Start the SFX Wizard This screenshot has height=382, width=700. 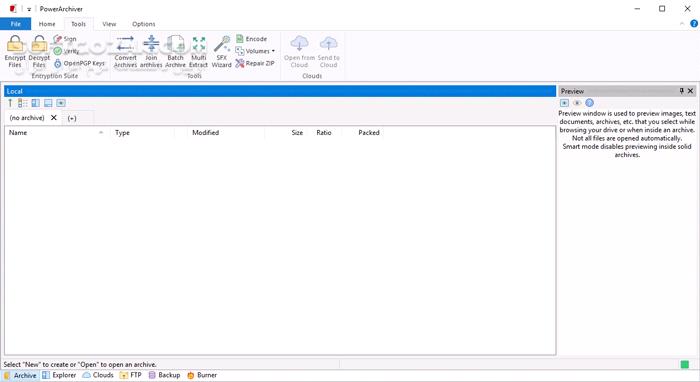tap(221, 52)
